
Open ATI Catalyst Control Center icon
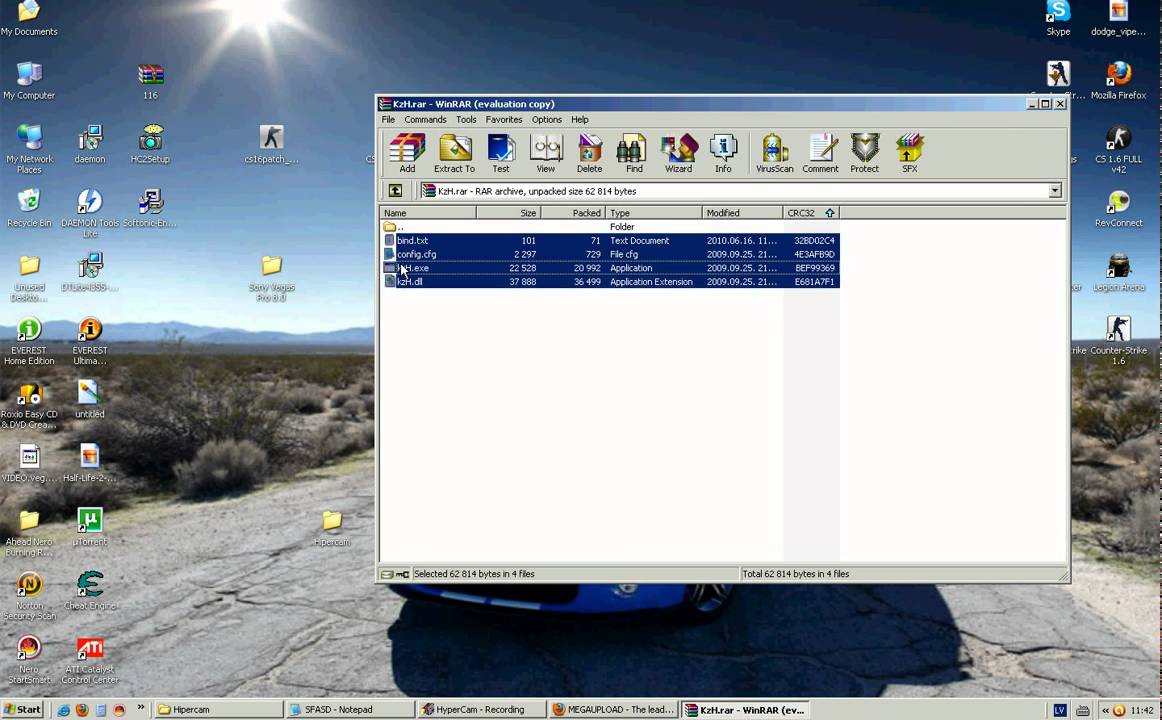click(x=90, y=661)
